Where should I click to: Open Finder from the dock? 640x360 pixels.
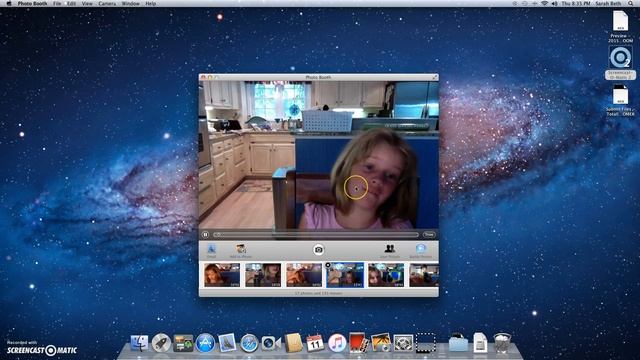(x=139, y=343)
